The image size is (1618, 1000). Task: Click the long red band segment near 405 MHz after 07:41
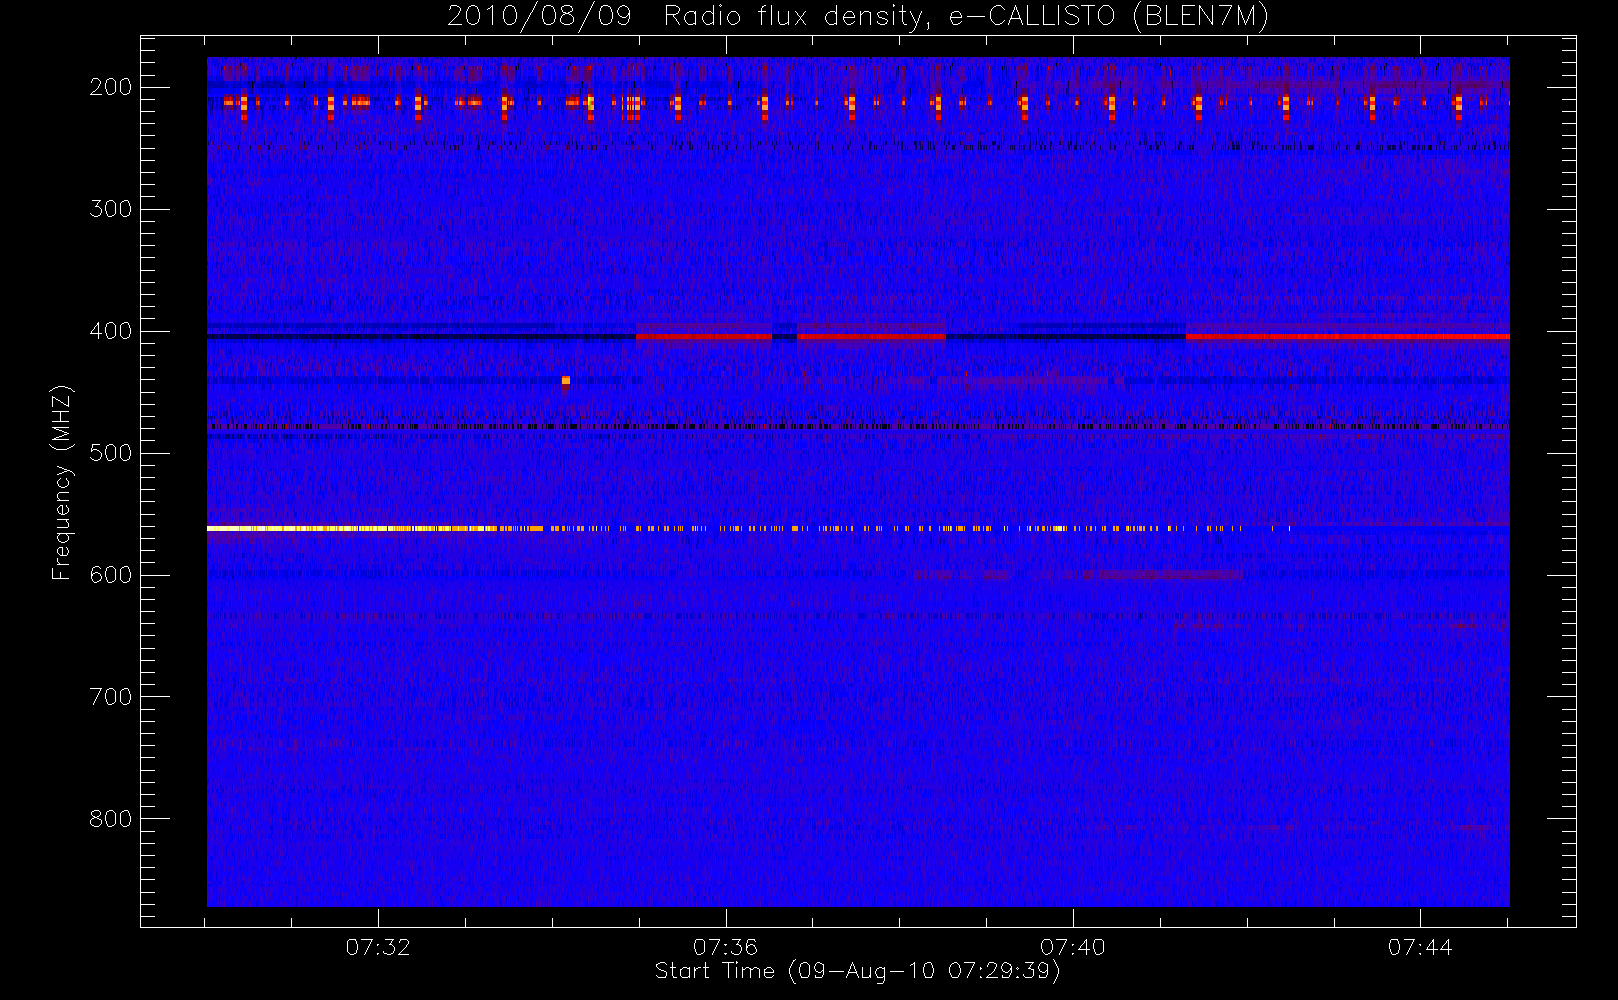pyautogui.click(x=1347, y=337)
